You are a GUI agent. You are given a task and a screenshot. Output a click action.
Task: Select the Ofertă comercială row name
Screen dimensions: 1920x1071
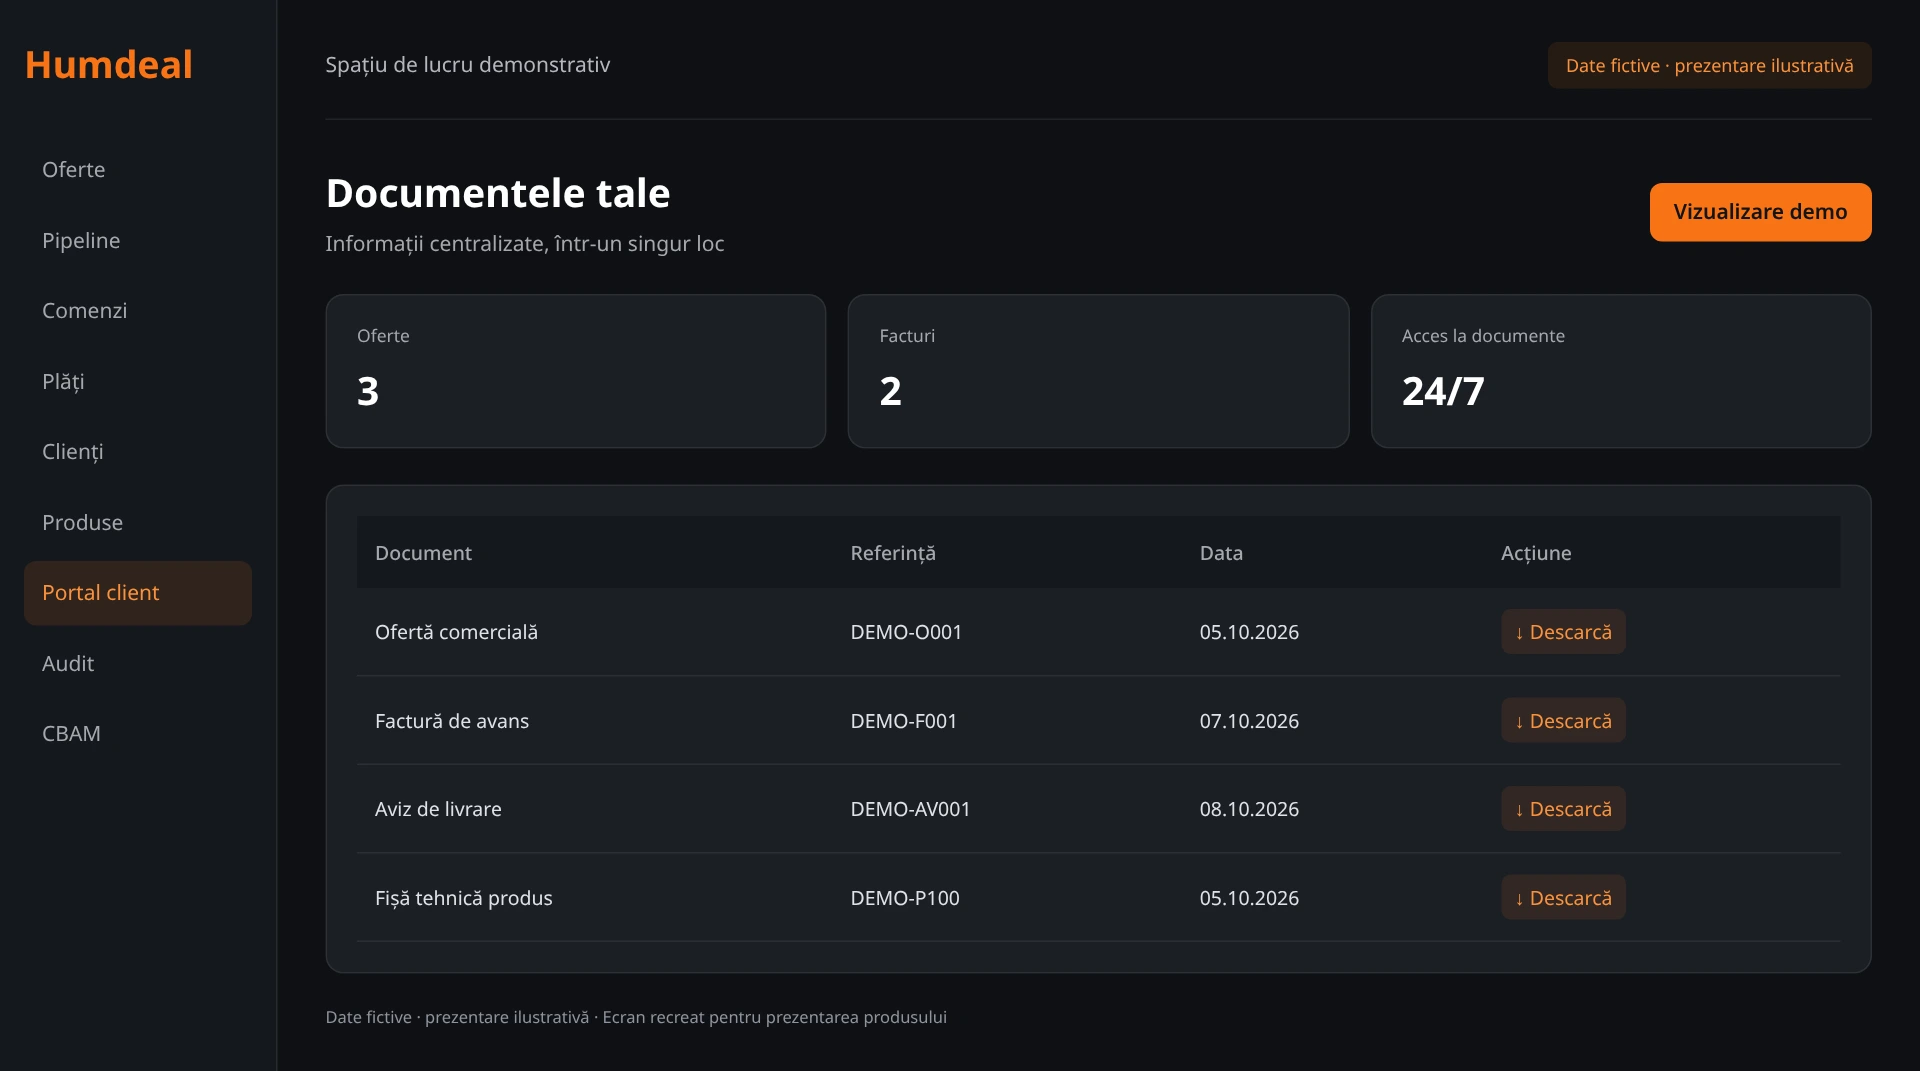(456, 632)
